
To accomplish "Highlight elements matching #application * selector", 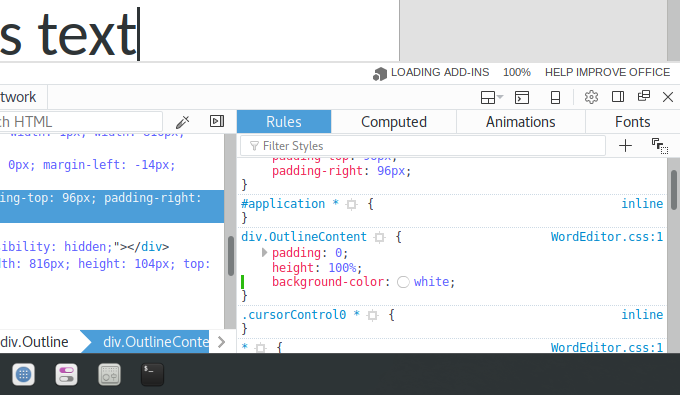I will click(x=351, y=204).
